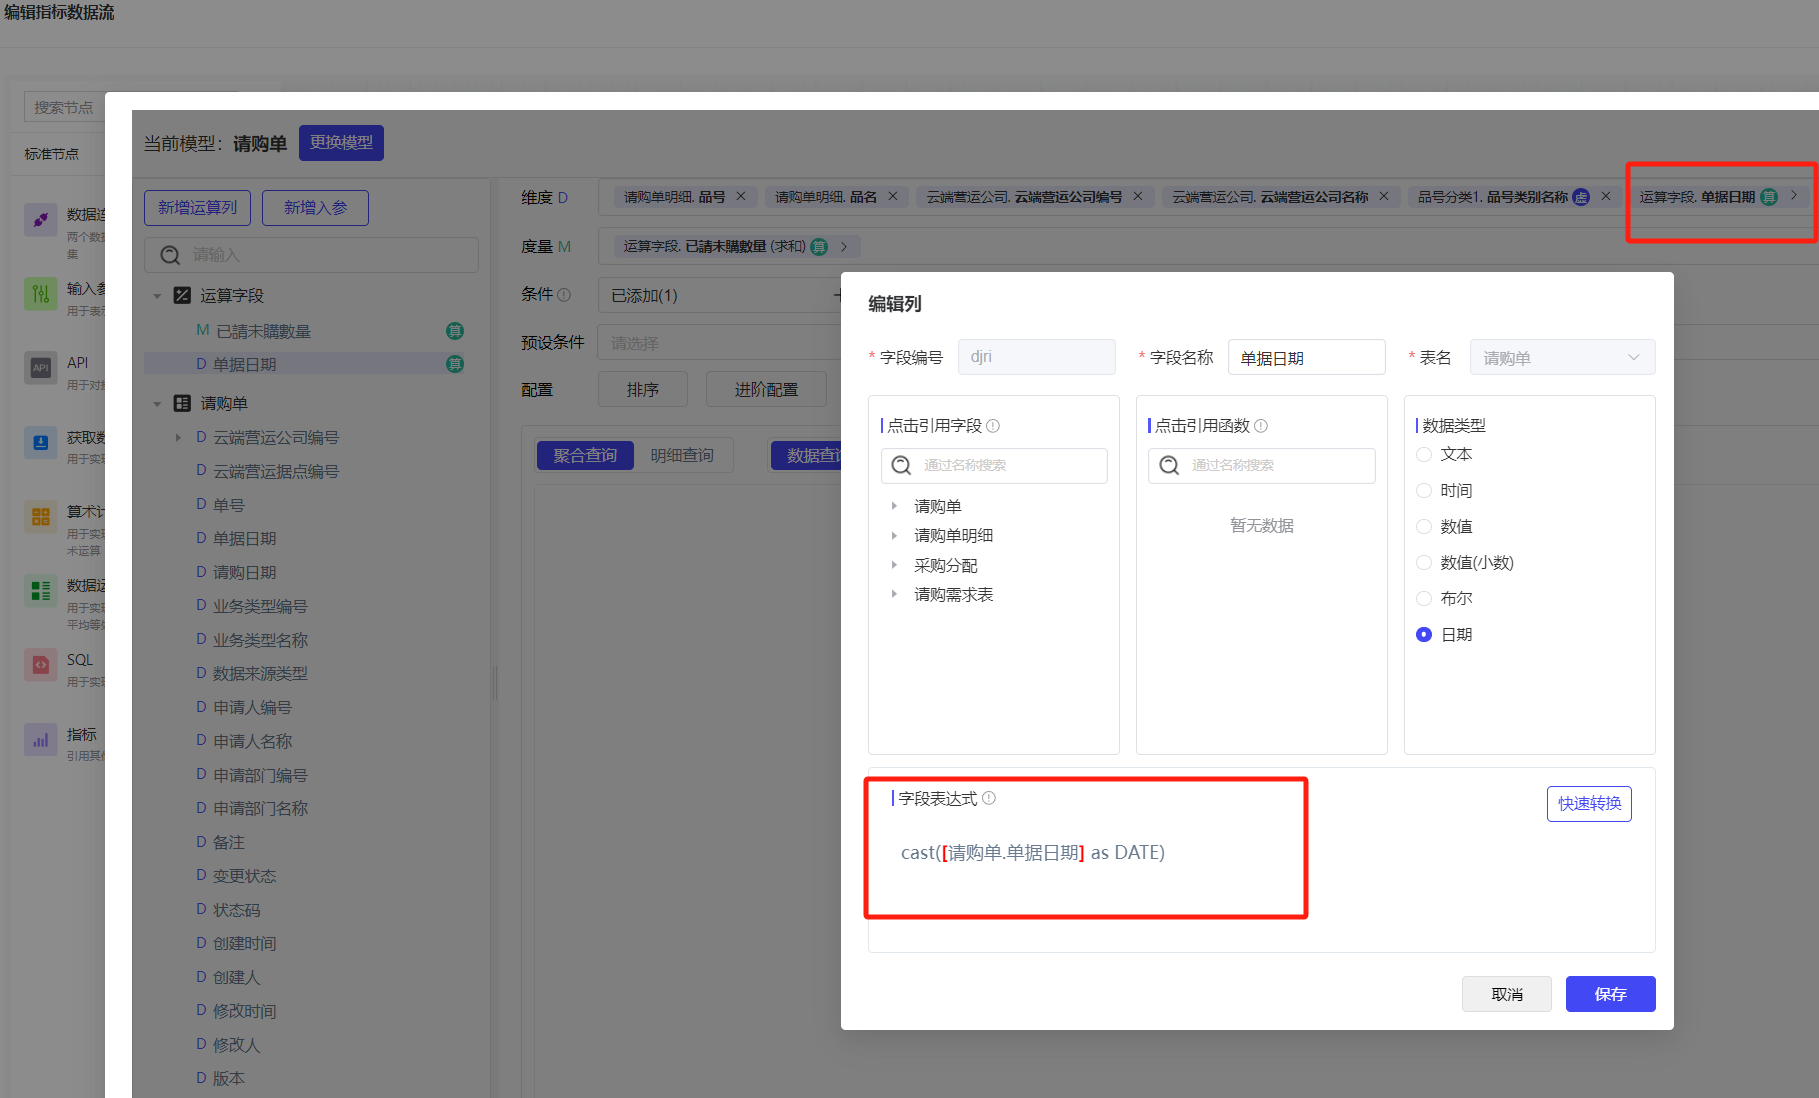This screenshot has width=1819, height=1098.
Task: Select 请购日期 field in left tree
Action: click(x=244, y=572)
